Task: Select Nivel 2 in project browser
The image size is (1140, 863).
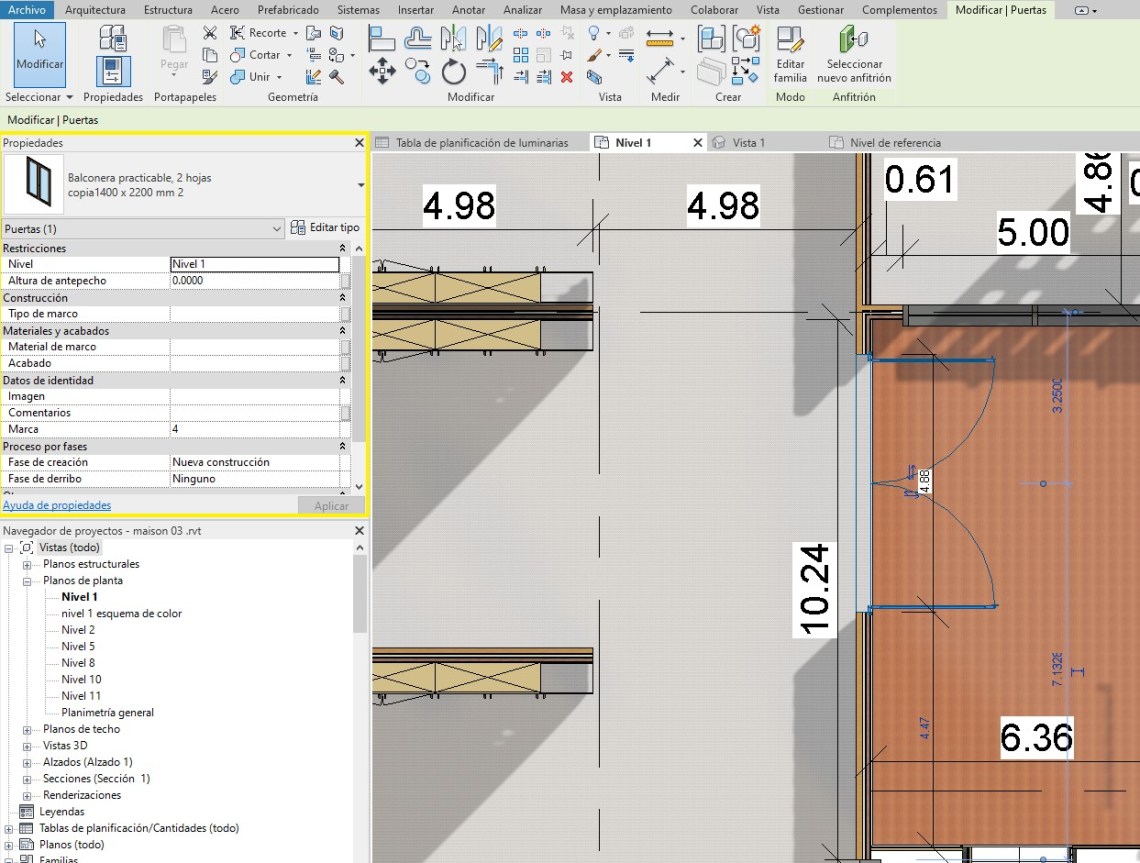Action: pos(78,630)
